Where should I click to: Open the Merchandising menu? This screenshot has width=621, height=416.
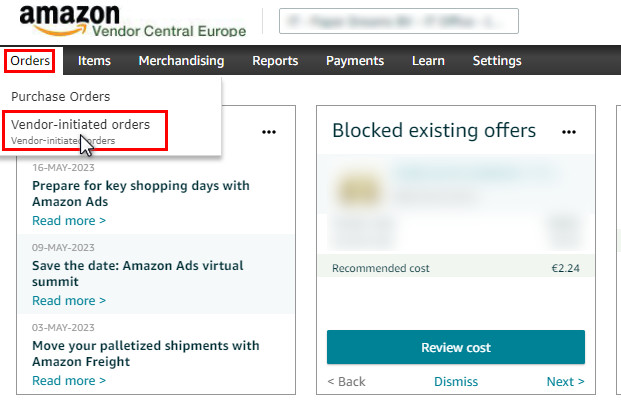(x=181, y=61)
